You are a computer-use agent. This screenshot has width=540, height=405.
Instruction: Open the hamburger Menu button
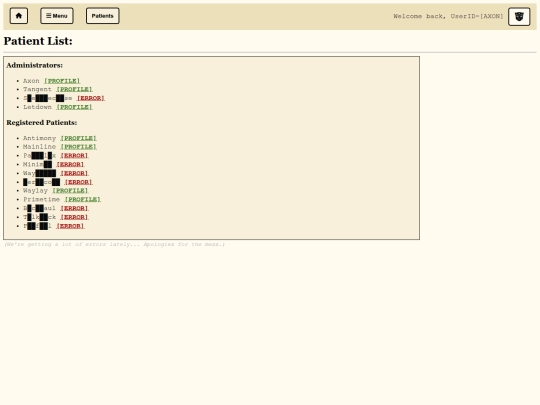coord(57,16)
